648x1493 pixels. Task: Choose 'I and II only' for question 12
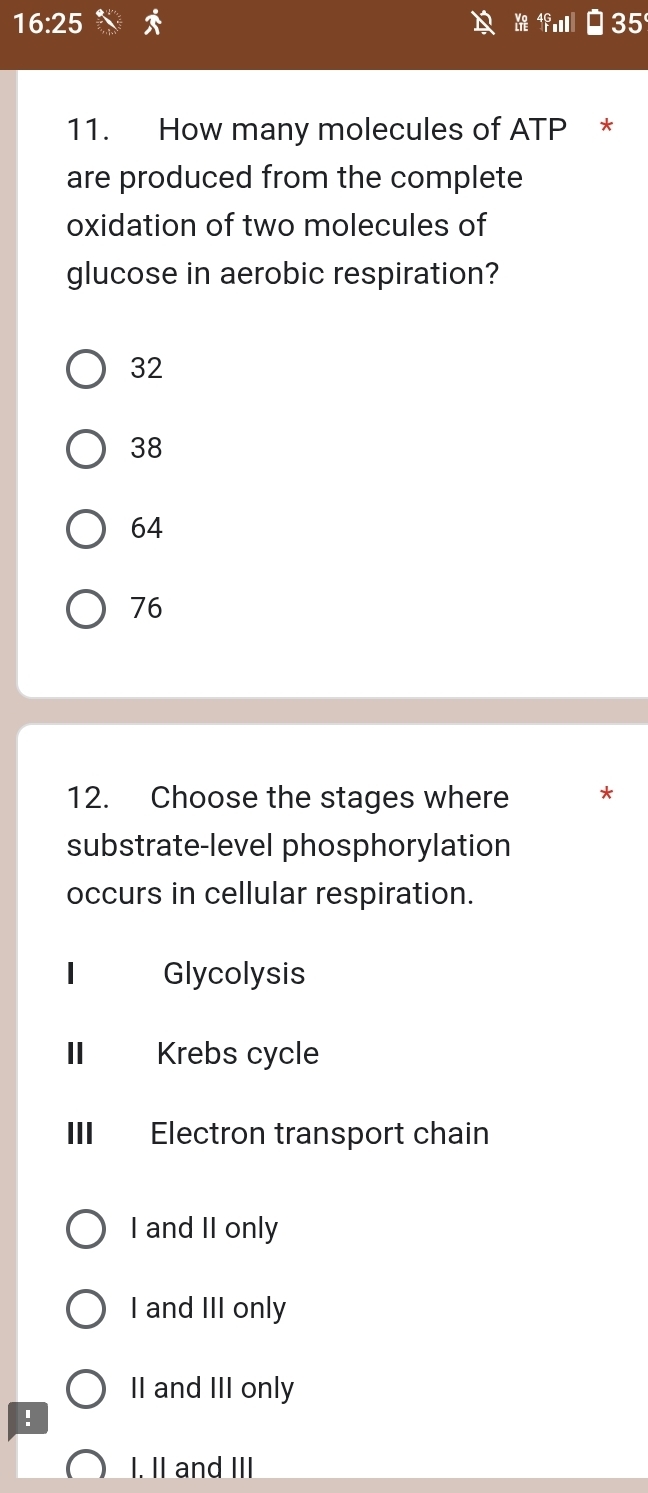point(86,1228)
